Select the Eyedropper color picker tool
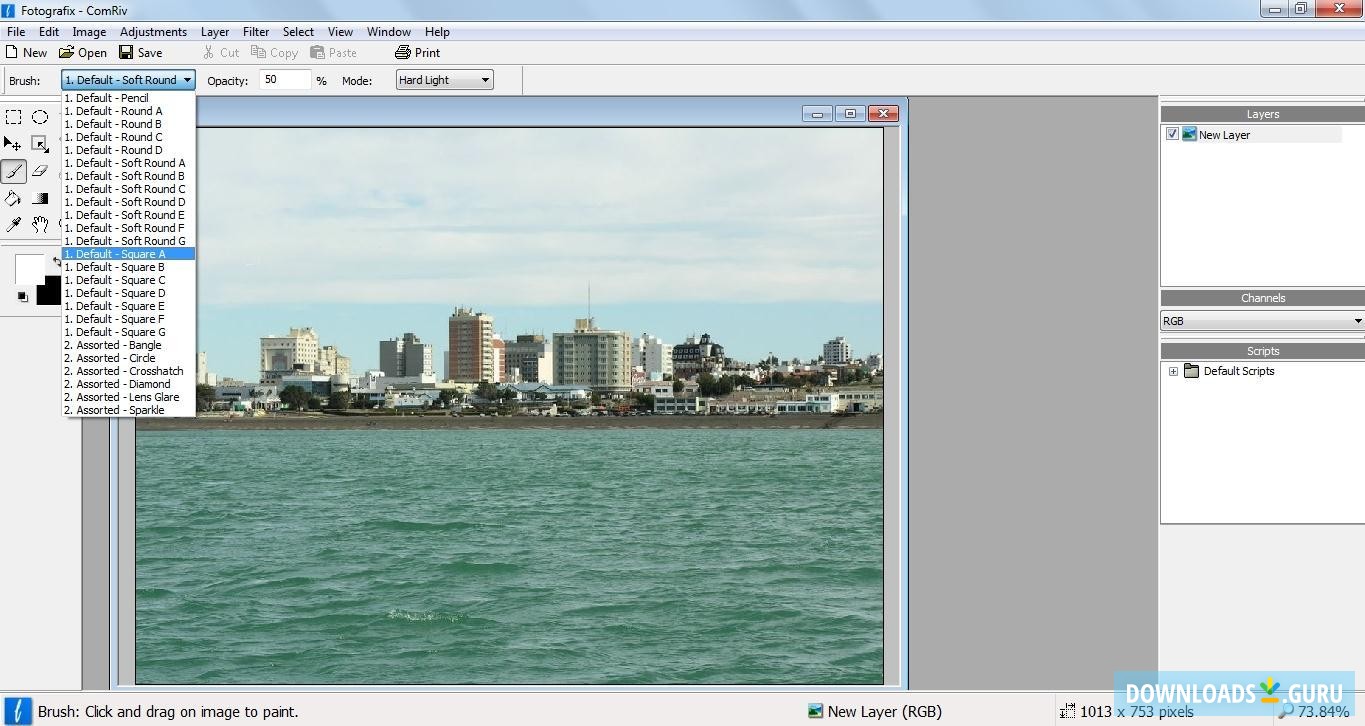Viewport: 1365px width, 726px height. [x=14, y=224]
